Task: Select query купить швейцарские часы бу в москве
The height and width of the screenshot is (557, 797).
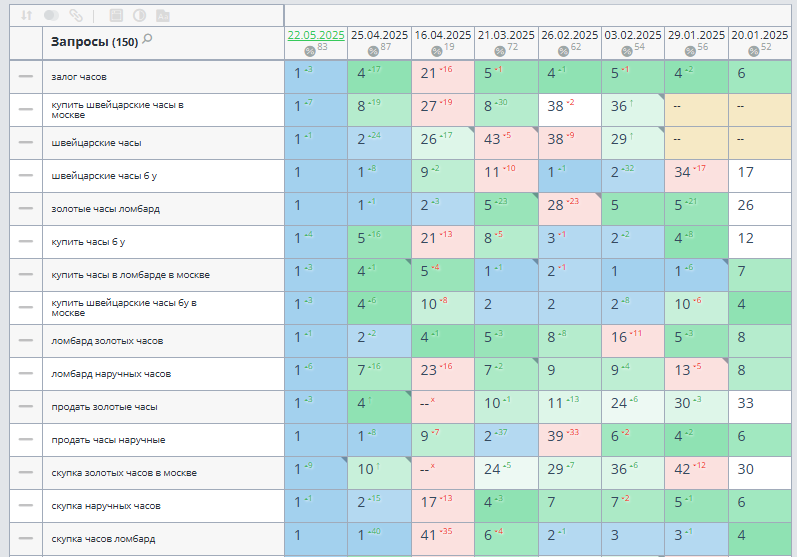Action: 124,308
